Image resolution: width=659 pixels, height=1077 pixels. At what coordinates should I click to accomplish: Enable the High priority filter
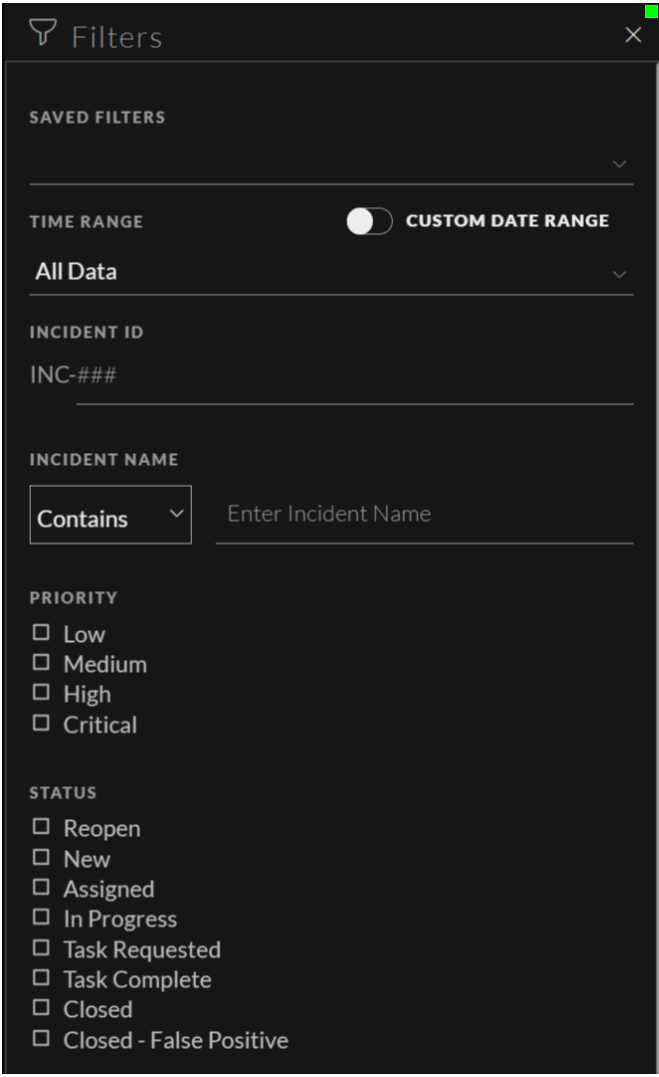41,693
